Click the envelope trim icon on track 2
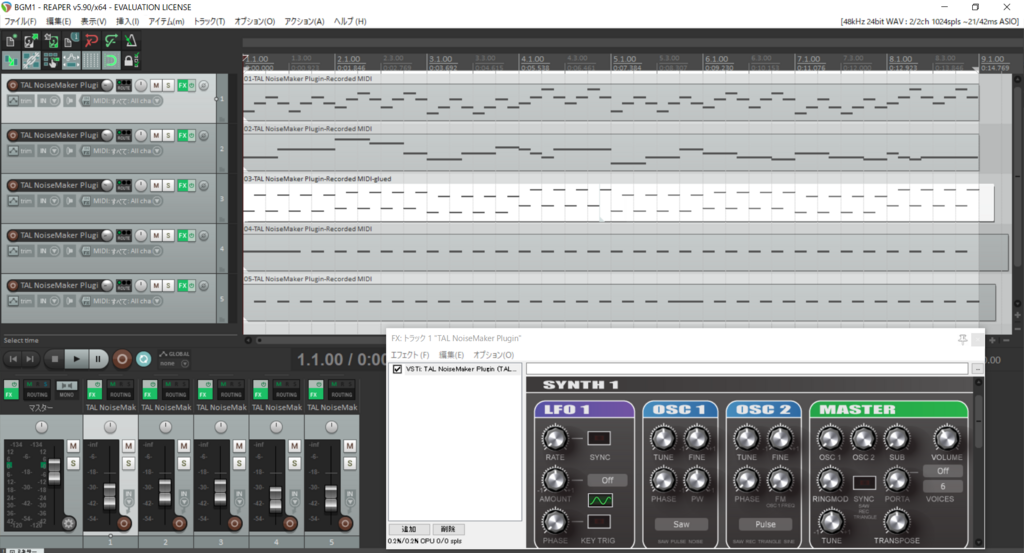The image size is (1024, 553). [13, 151]
